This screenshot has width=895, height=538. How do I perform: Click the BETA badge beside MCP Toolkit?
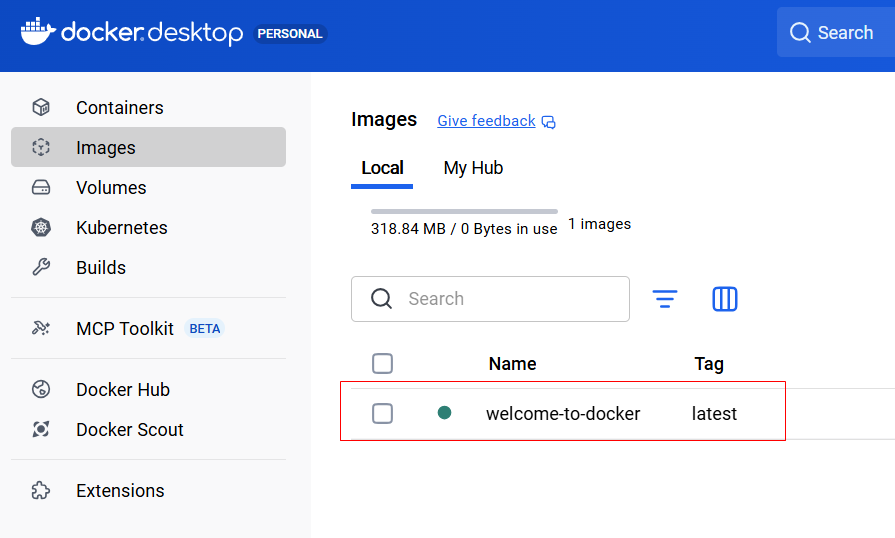click(x=204, y=329)
